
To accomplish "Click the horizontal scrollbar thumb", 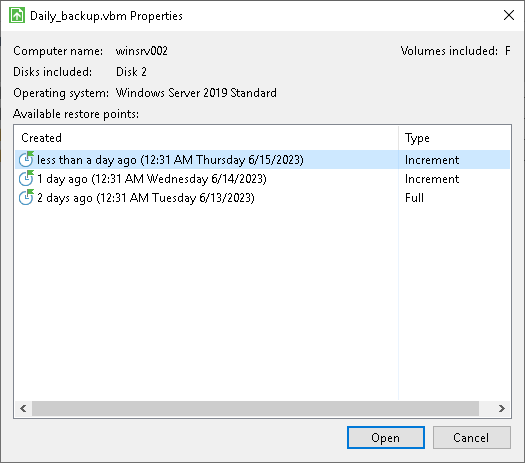I will 255,408.
